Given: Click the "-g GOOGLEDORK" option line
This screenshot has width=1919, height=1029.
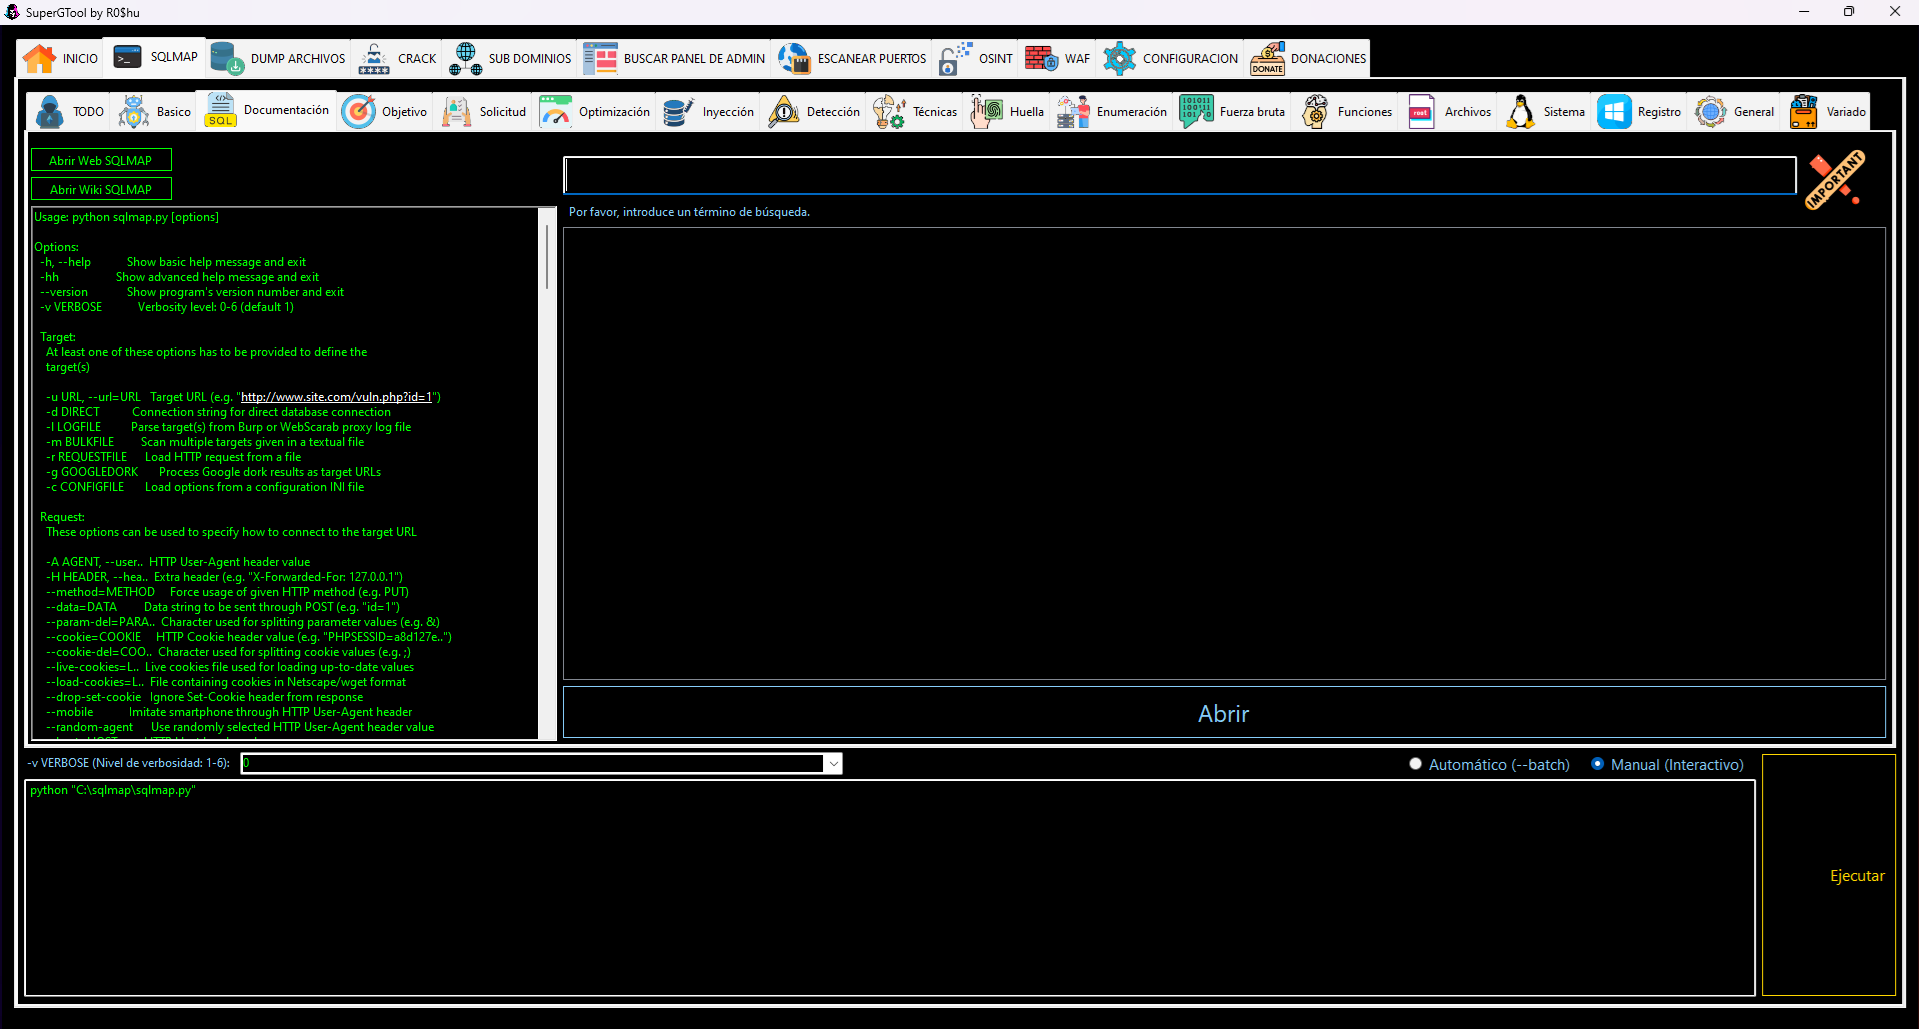Looking at the screenshot, I should (x=213, y=472).
